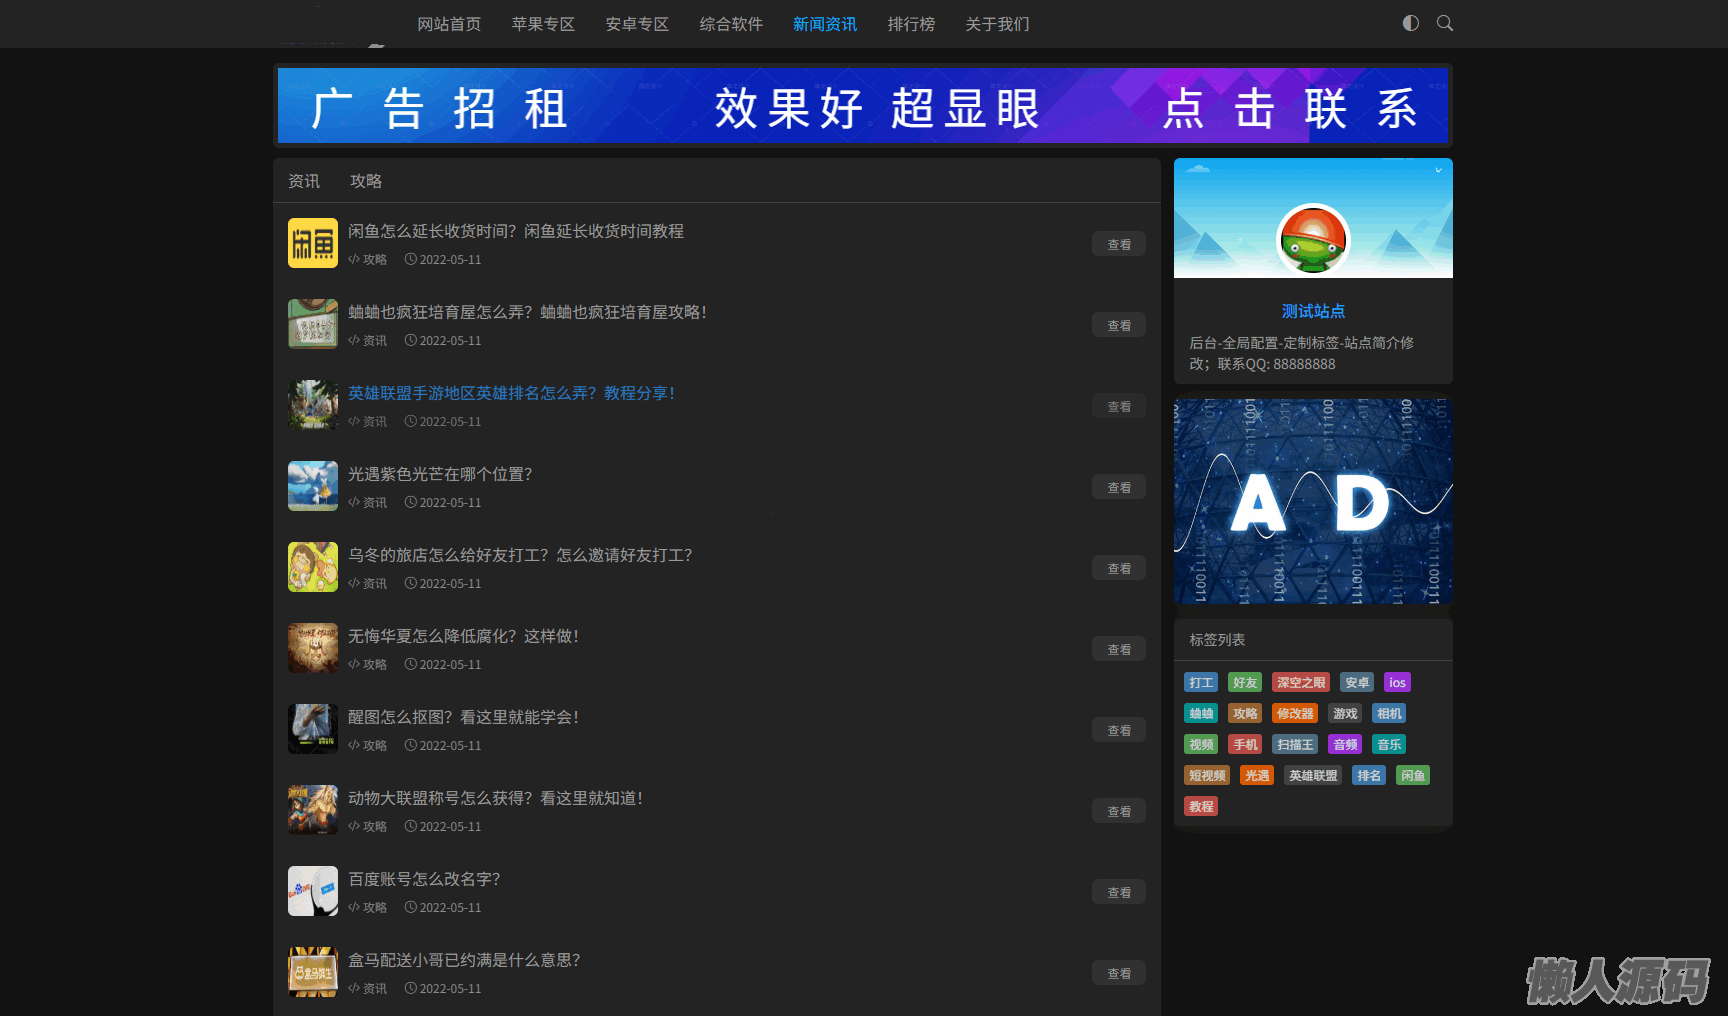
Task: Click 查看 button for the 闲鱼 article
Action: (x=1118, y=244)
